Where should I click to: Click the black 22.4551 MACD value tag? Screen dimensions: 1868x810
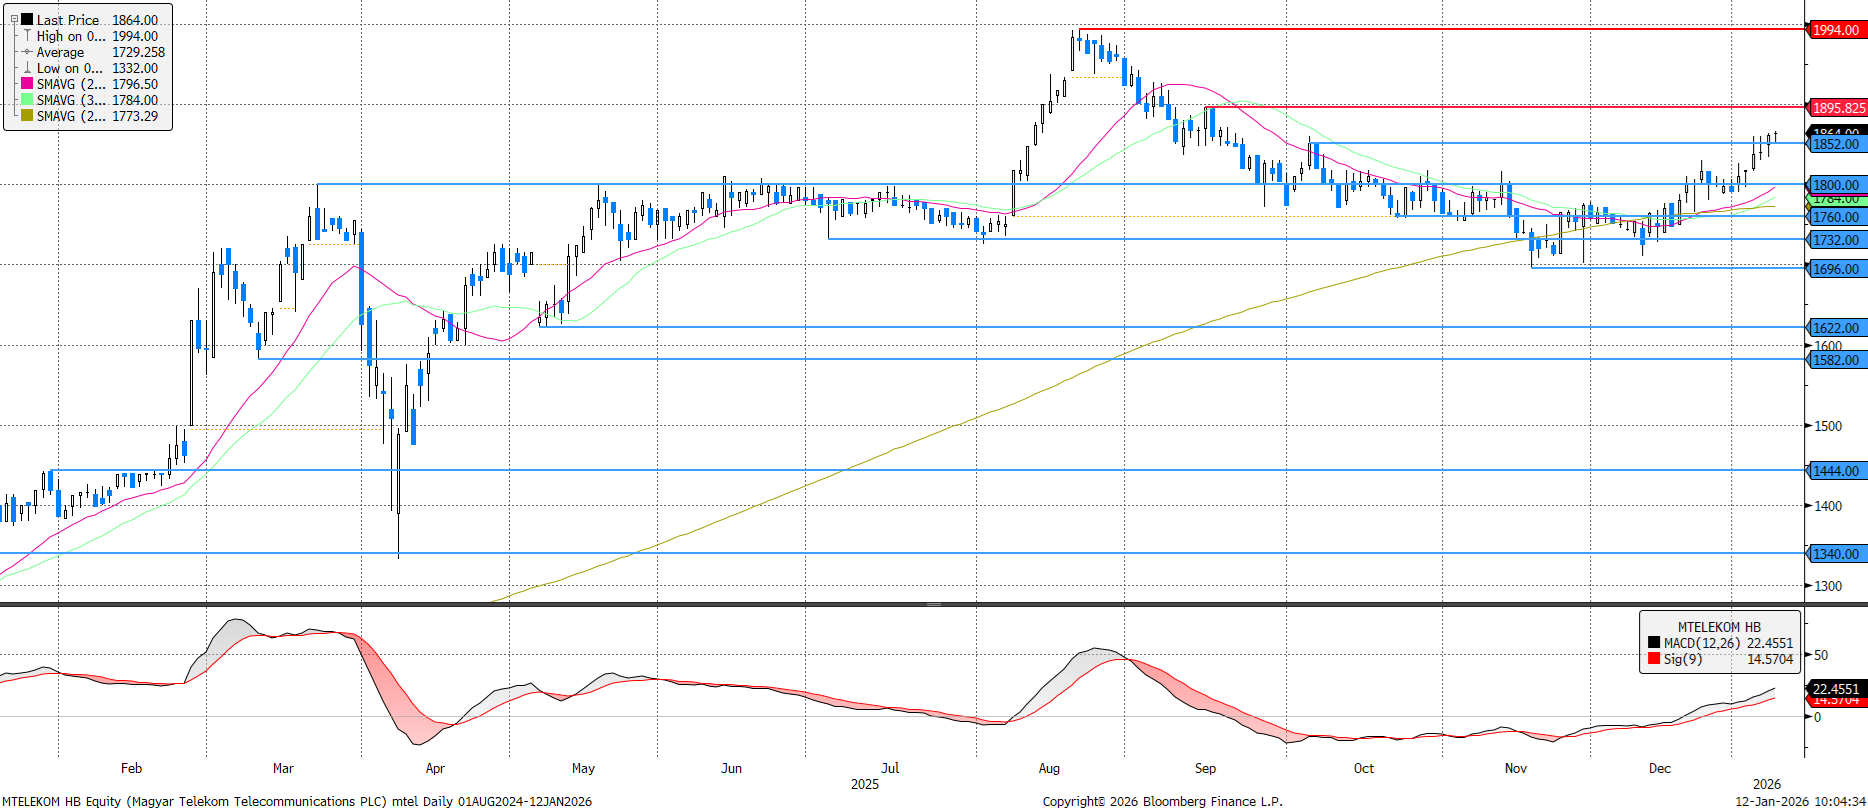pyautogui.click(x=1836, y=688)
